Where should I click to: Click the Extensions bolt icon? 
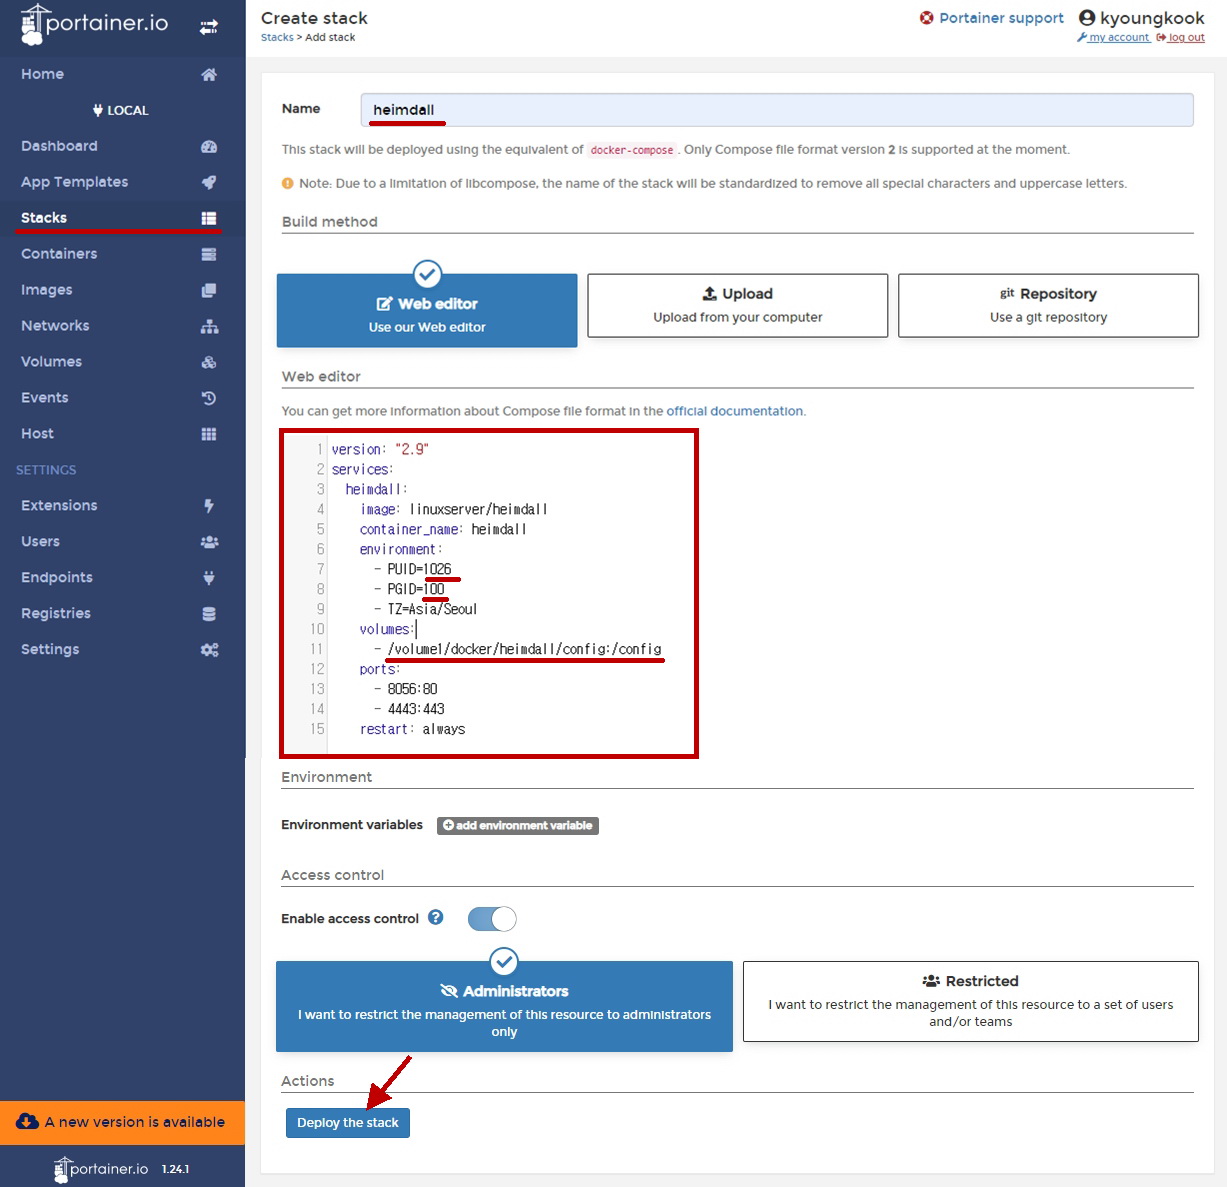point(209,506)
